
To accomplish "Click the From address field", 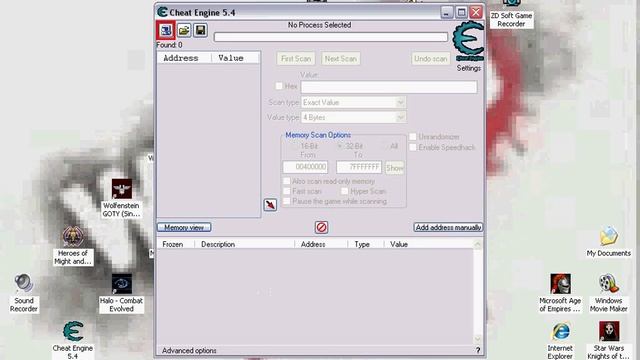I will (x=305, y=167).
